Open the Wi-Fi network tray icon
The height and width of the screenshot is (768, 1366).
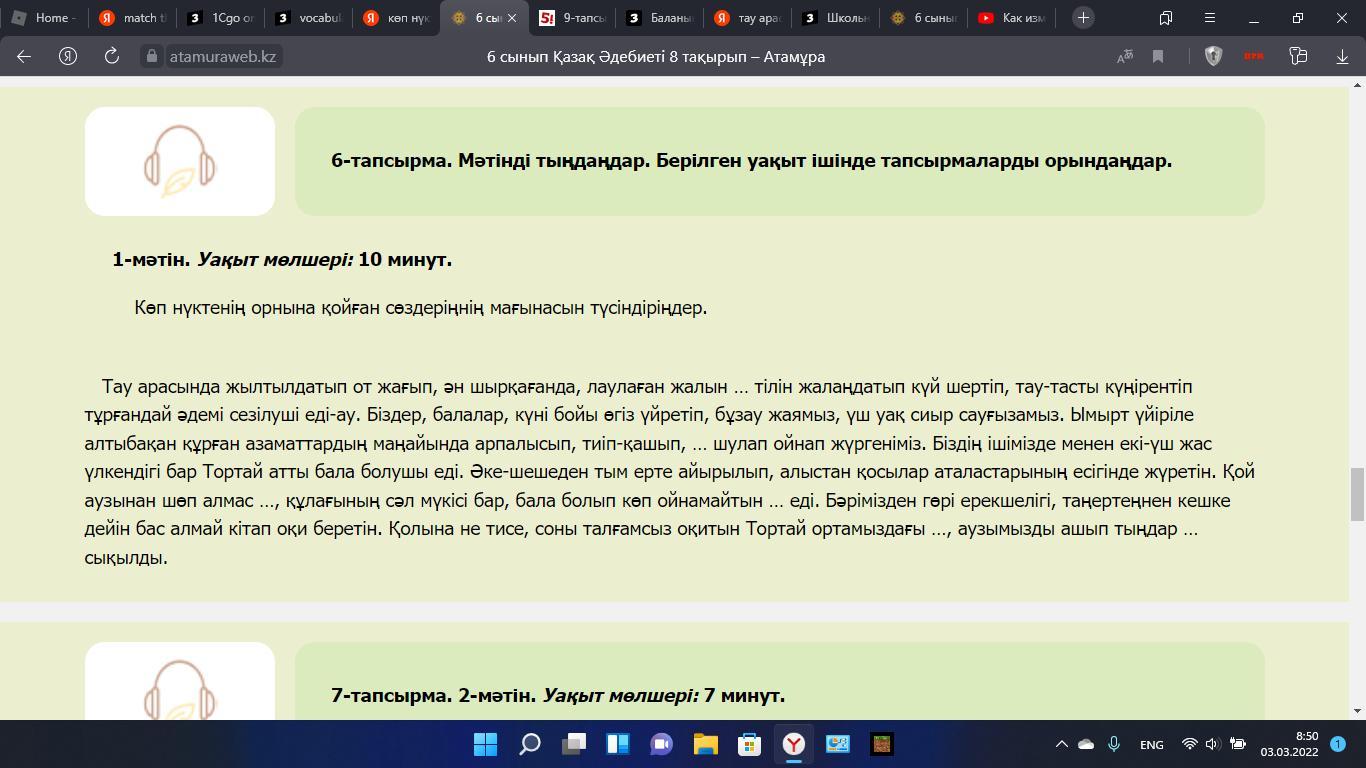point(1190,744)
